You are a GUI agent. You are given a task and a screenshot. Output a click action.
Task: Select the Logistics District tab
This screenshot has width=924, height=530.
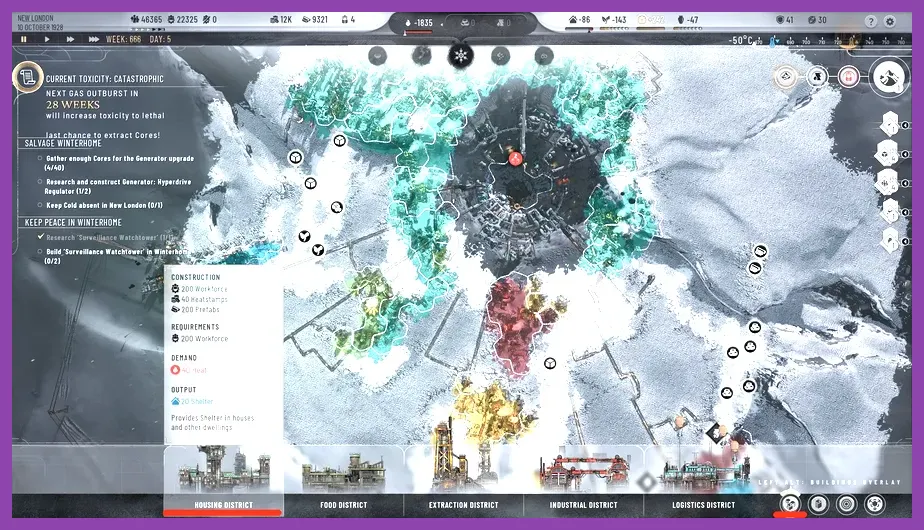point(704,505)
